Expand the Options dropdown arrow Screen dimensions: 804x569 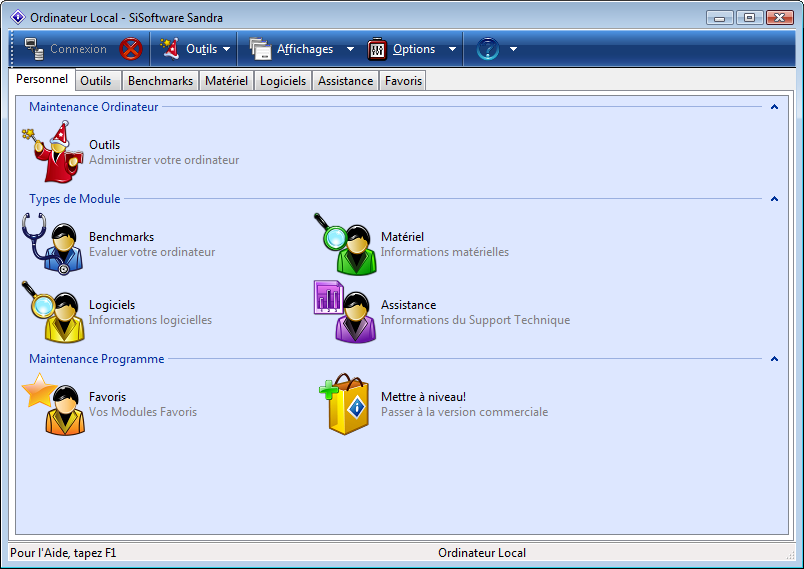[452, 49]
